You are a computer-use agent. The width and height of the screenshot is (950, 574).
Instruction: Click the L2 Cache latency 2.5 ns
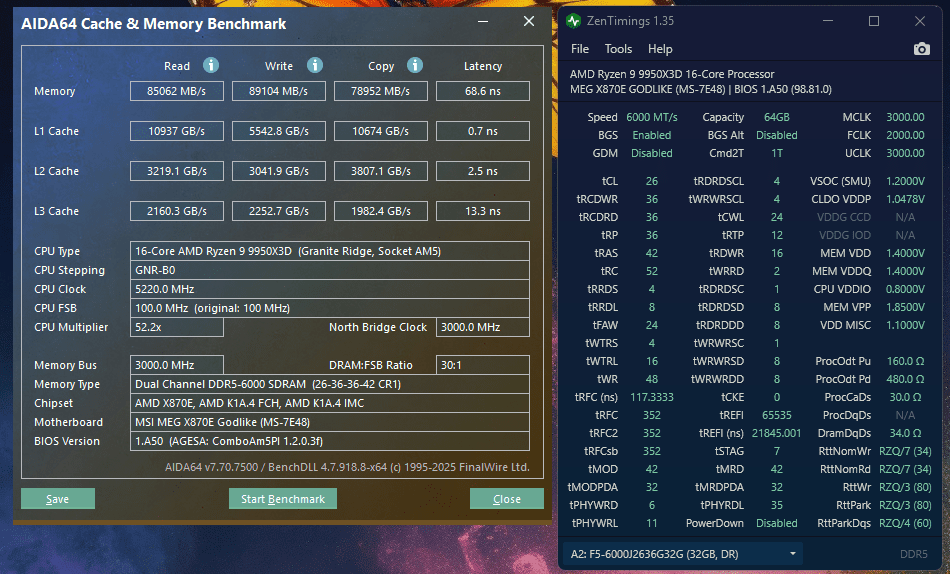point(483,171)
